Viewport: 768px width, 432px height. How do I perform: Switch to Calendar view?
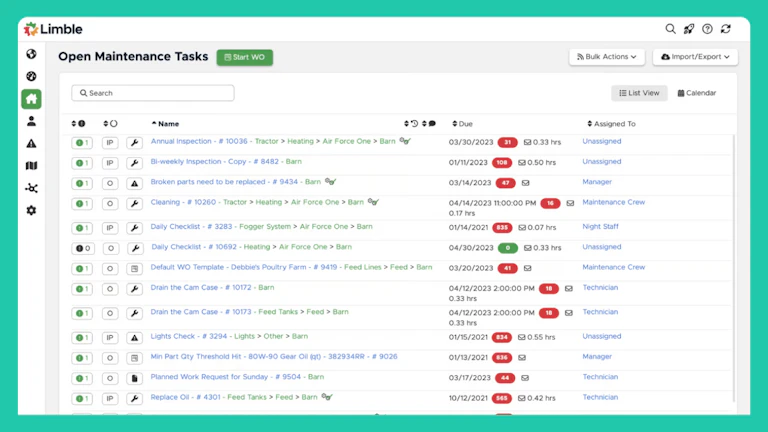click(697, 93)
